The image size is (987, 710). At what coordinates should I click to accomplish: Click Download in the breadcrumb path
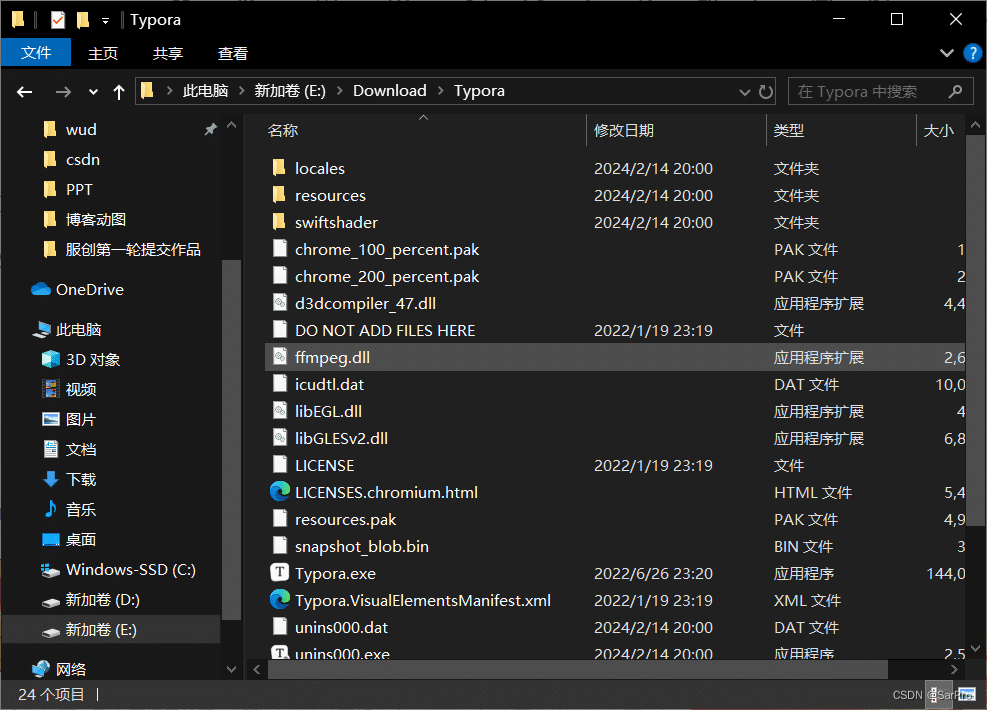(x=389, y=91)
